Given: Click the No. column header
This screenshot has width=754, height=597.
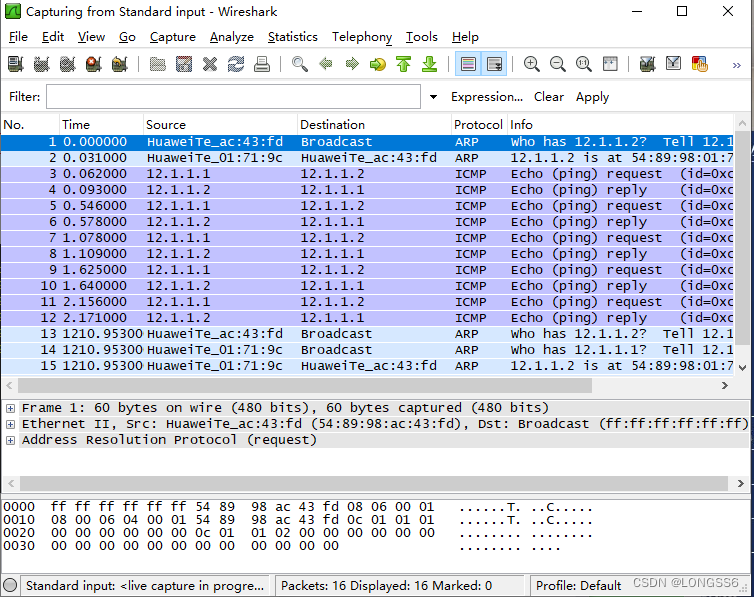Looking at the screenshot, I should pos(30,125).
